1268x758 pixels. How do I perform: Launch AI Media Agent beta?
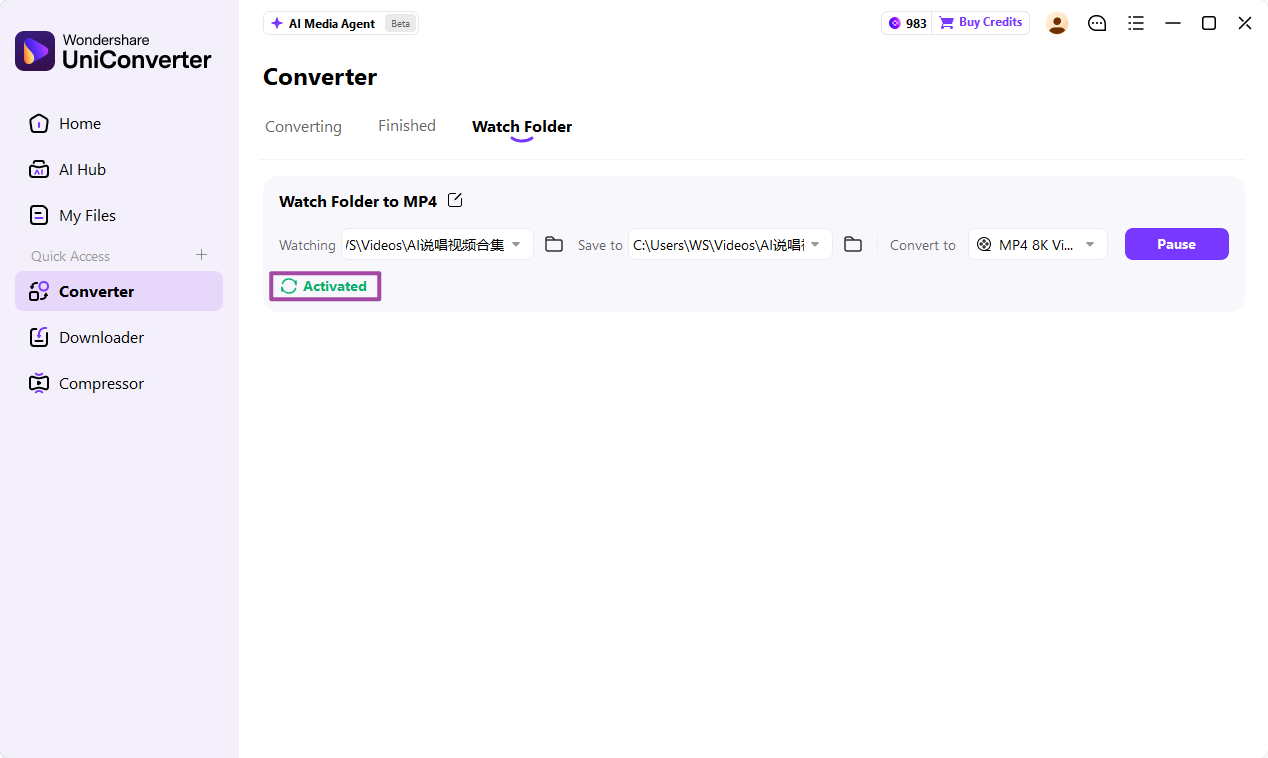click(341, 23)
